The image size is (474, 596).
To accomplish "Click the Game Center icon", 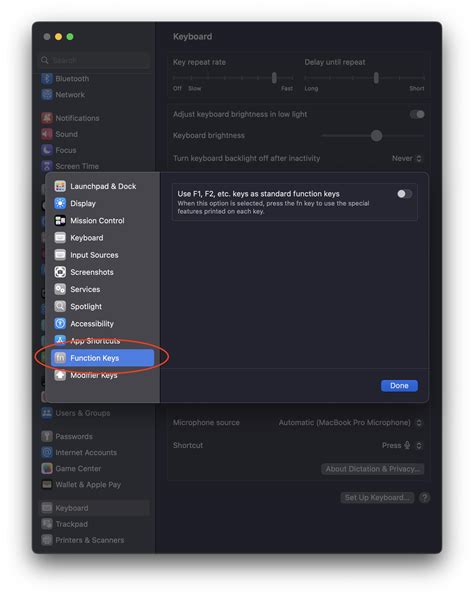I will (x=47, y=468).
